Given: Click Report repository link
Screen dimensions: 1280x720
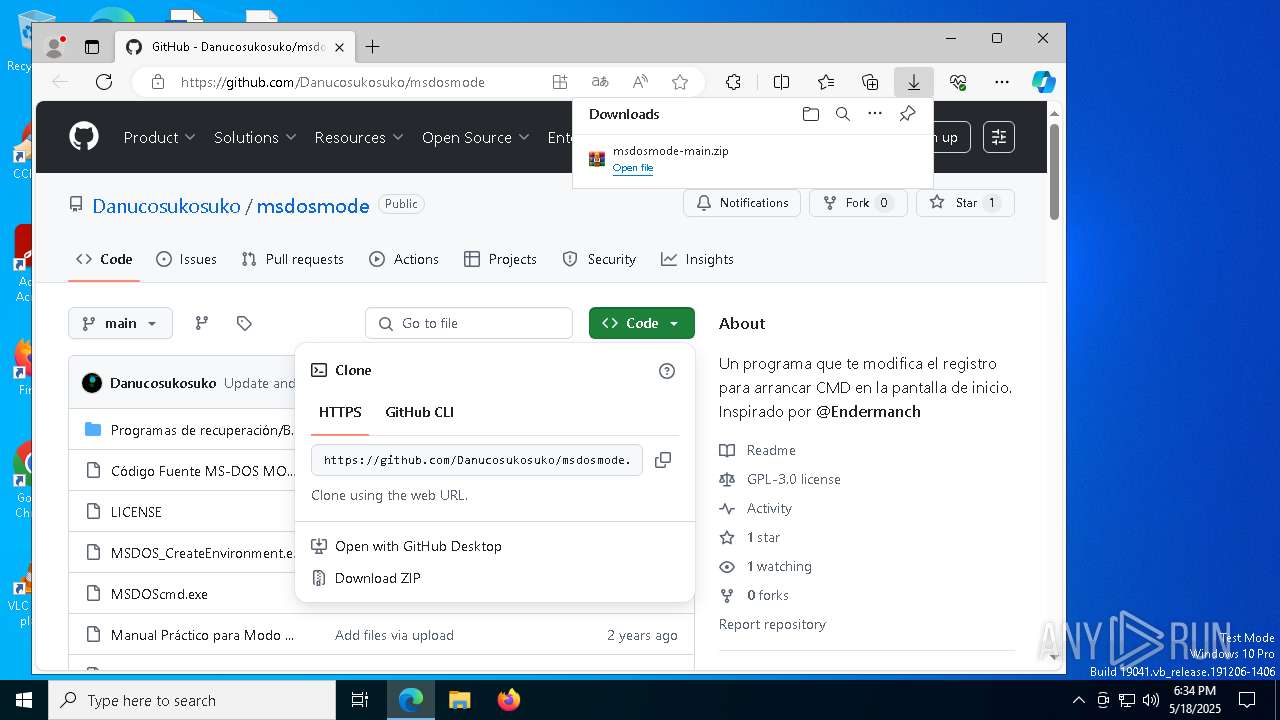Looking at the screenshot, I should coord(772,624).
